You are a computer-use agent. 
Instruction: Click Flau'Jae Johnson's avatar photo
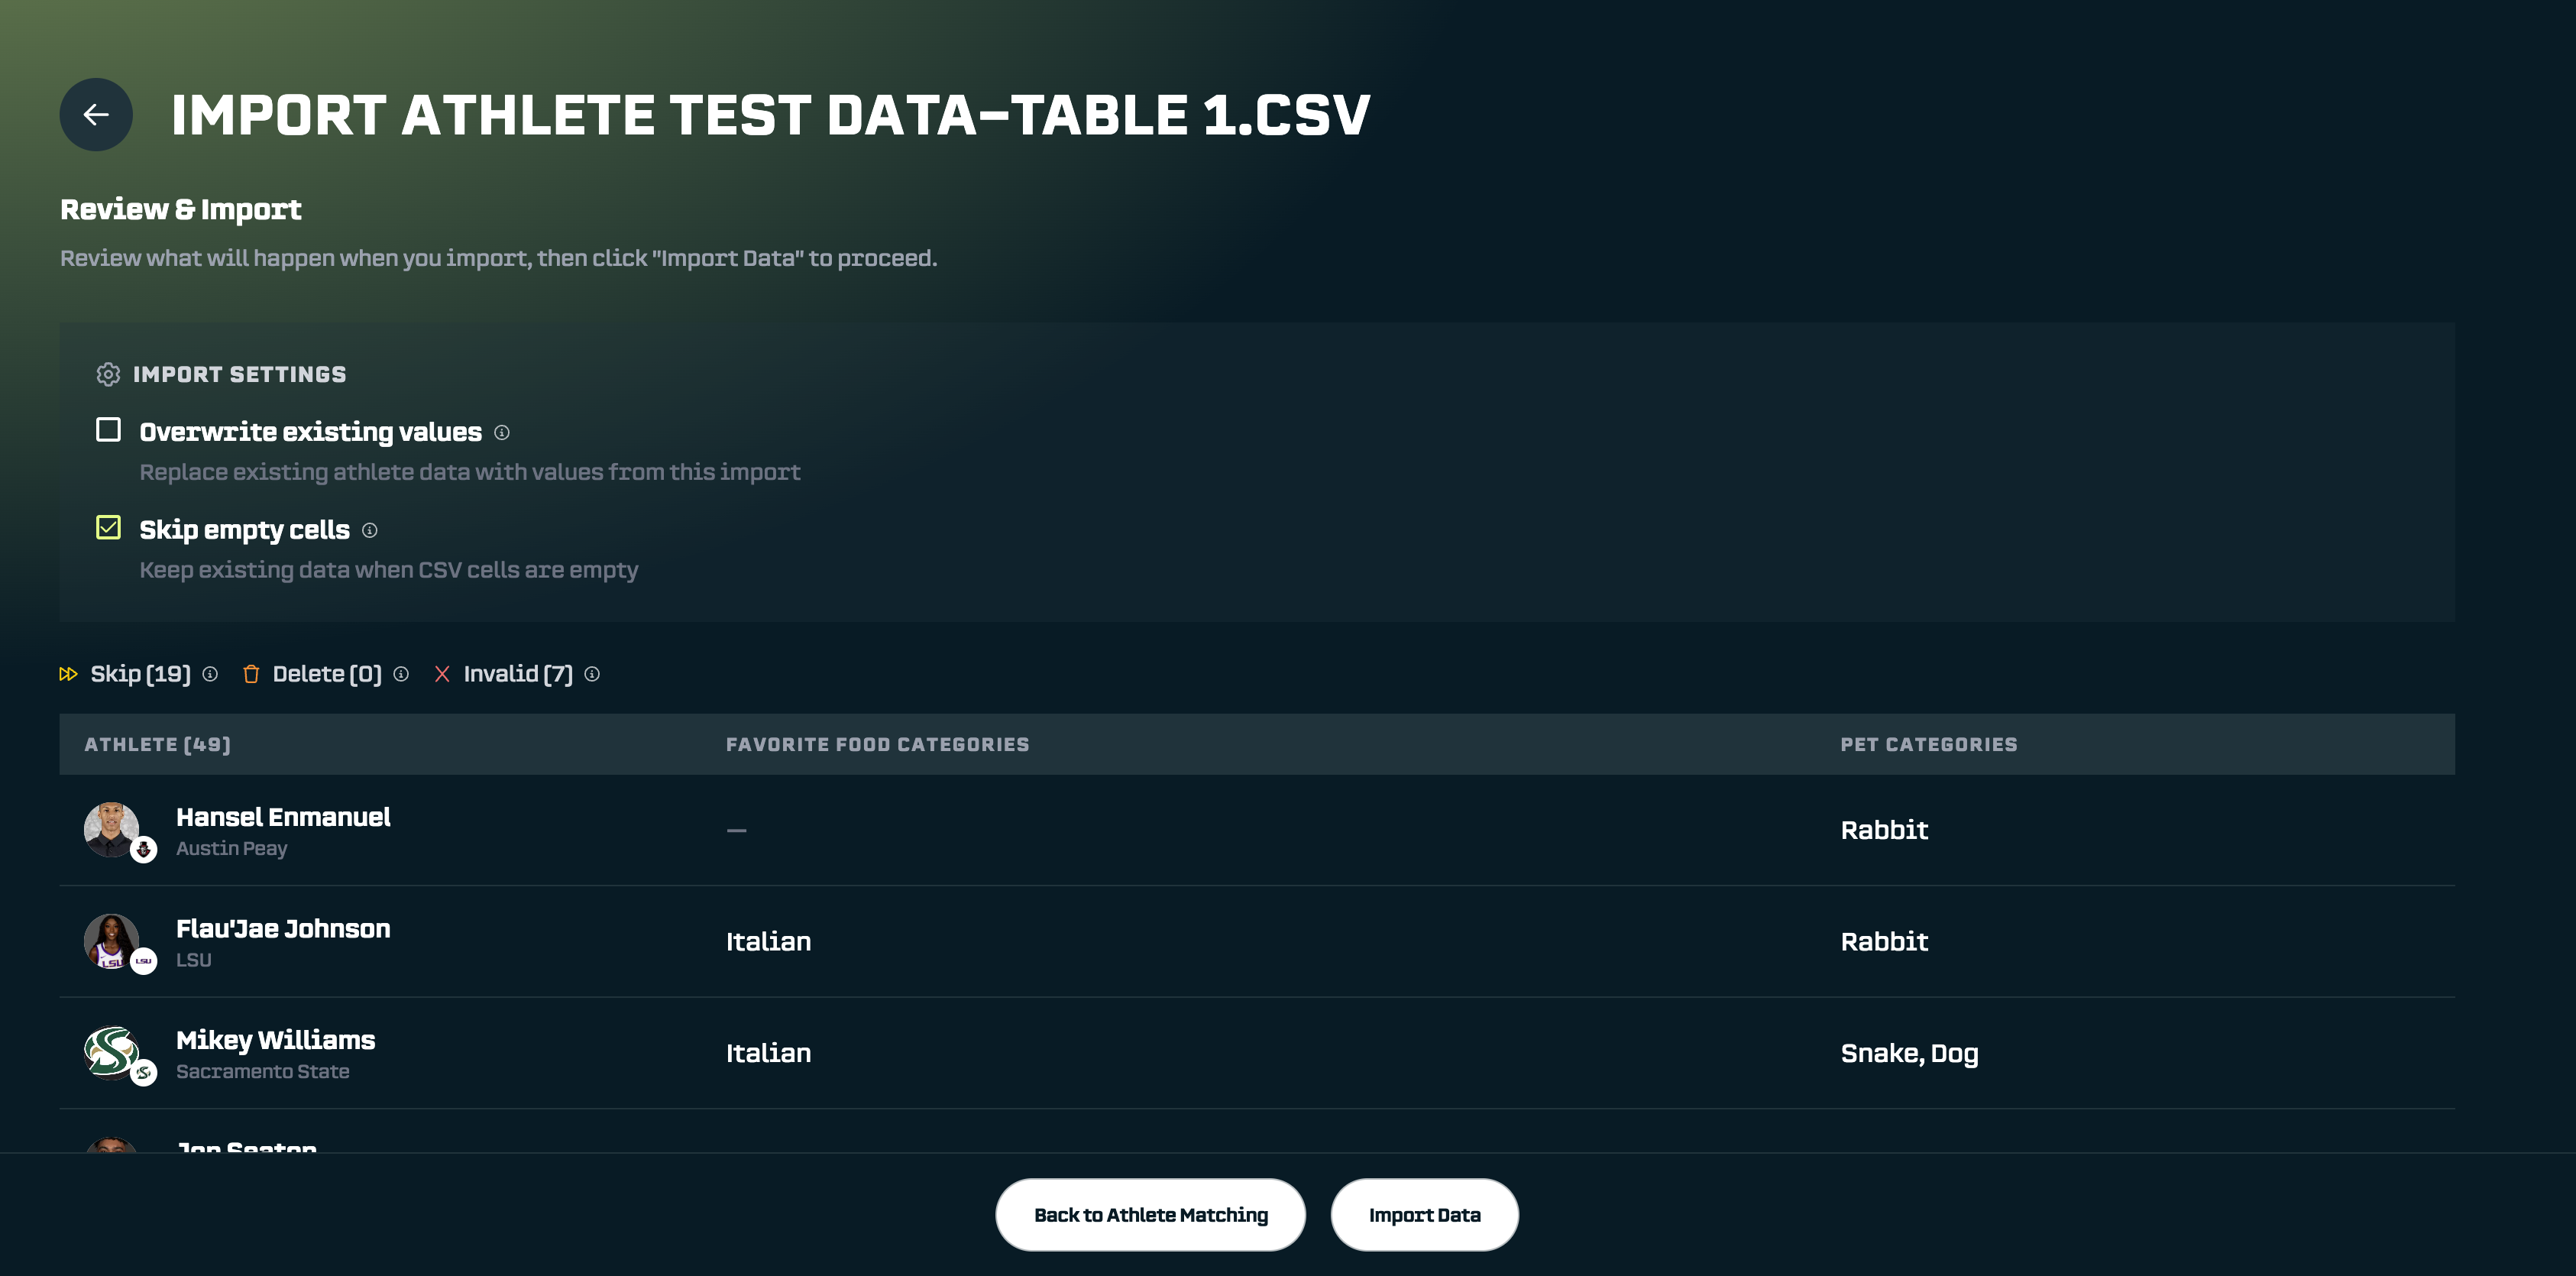pyautogui.click(x=111, y=941)
